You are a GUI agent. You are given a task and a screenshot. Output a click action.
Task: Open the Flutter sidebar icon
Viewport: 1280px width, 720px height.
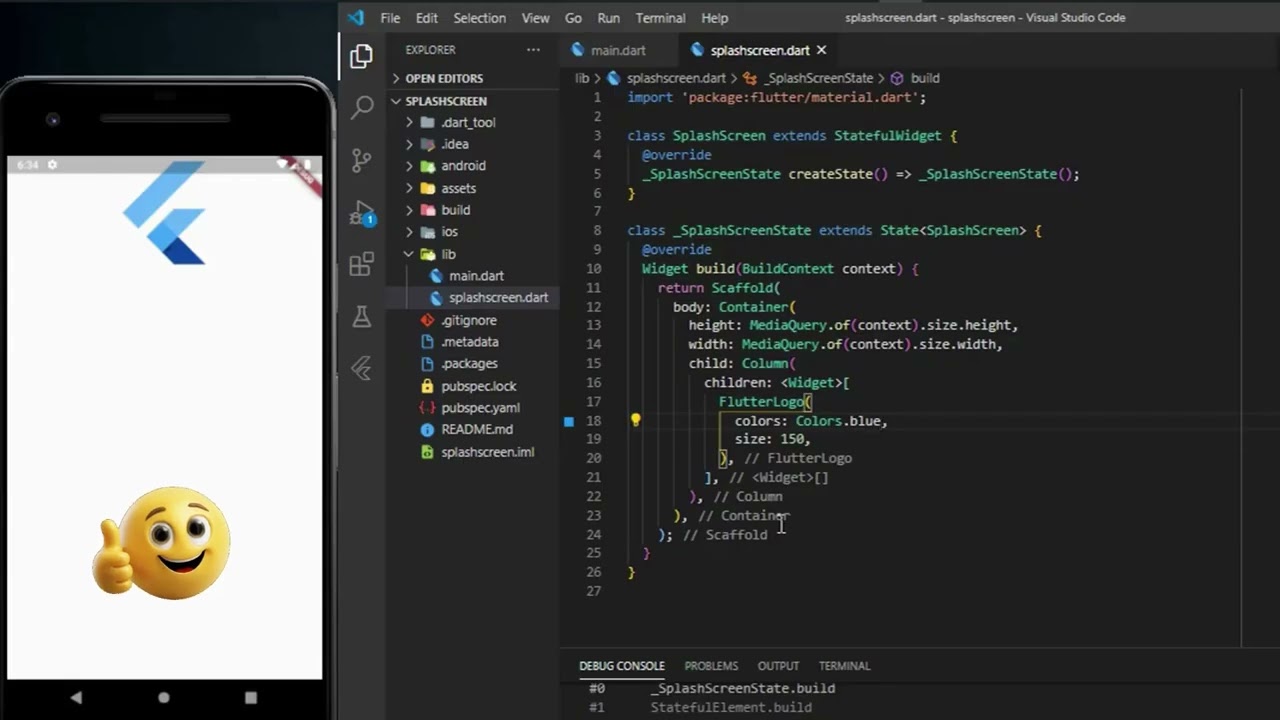[361, 369]
